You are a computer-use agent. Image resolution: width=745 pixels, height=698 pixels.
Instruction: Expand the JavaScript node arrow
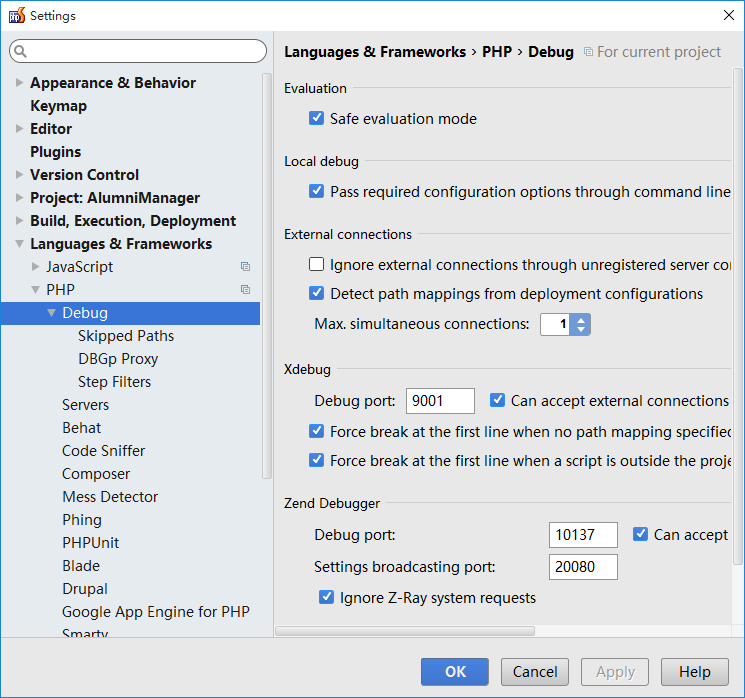pos(35,267)
